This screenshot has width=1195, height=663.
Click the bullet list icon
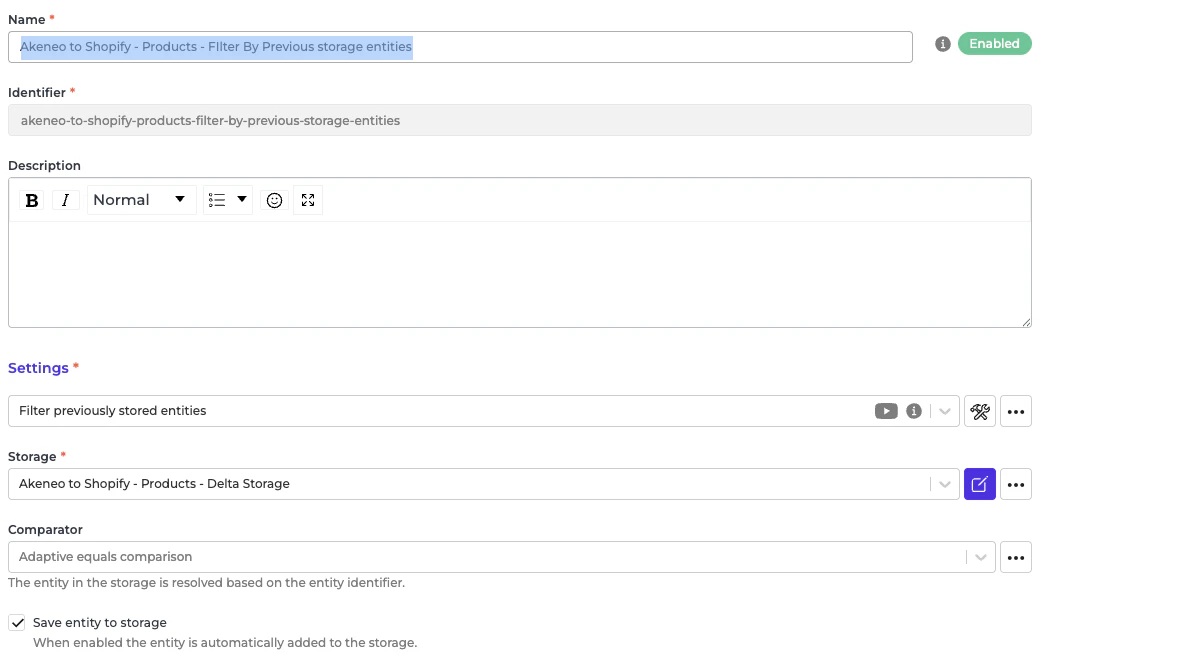pos(216,200)
